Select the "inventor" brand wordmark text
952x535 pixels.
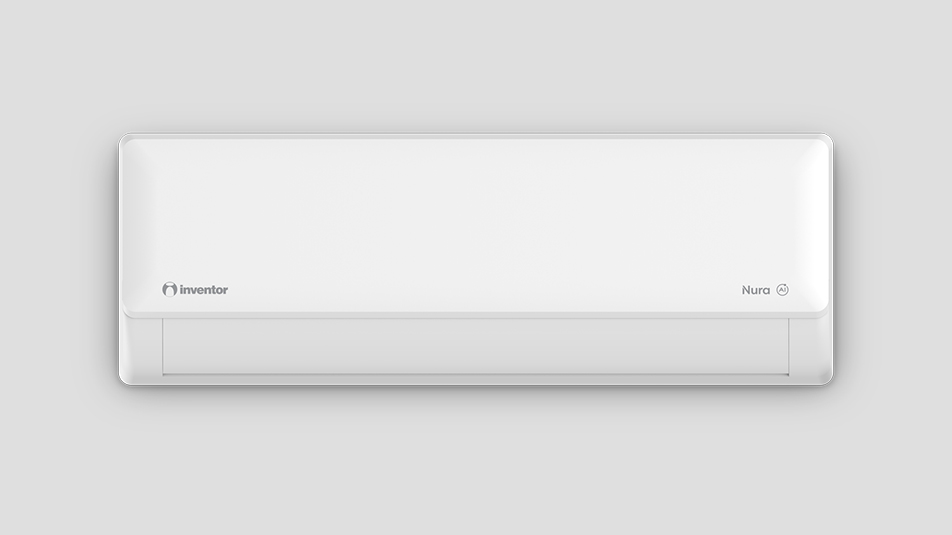click(x=204, y=290)
